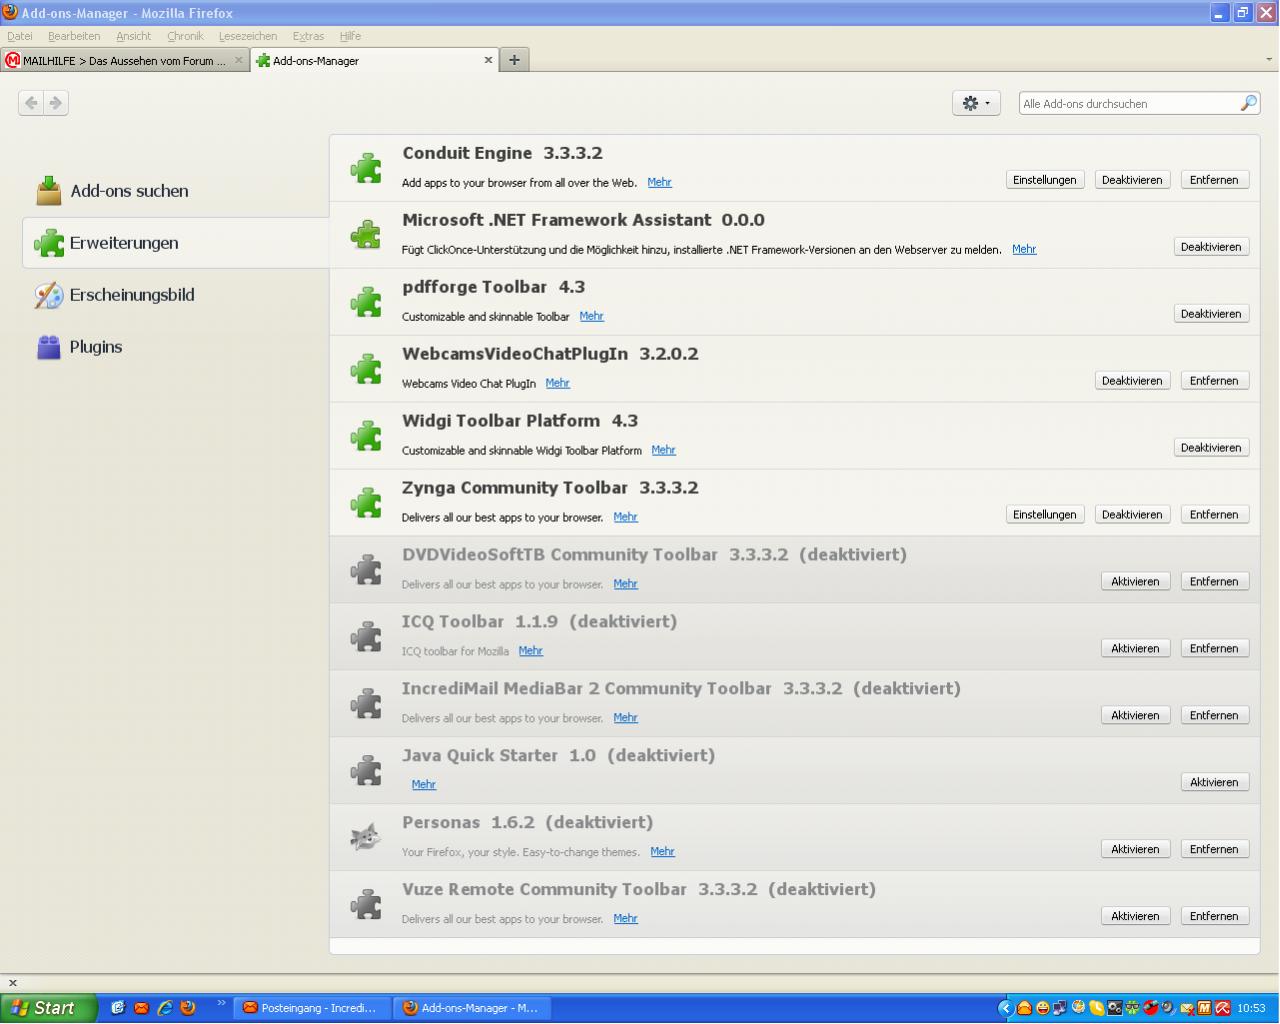The image size is (1280, 1024).
Task: Open the Windows Start menu
Action: coord(48,1008)
